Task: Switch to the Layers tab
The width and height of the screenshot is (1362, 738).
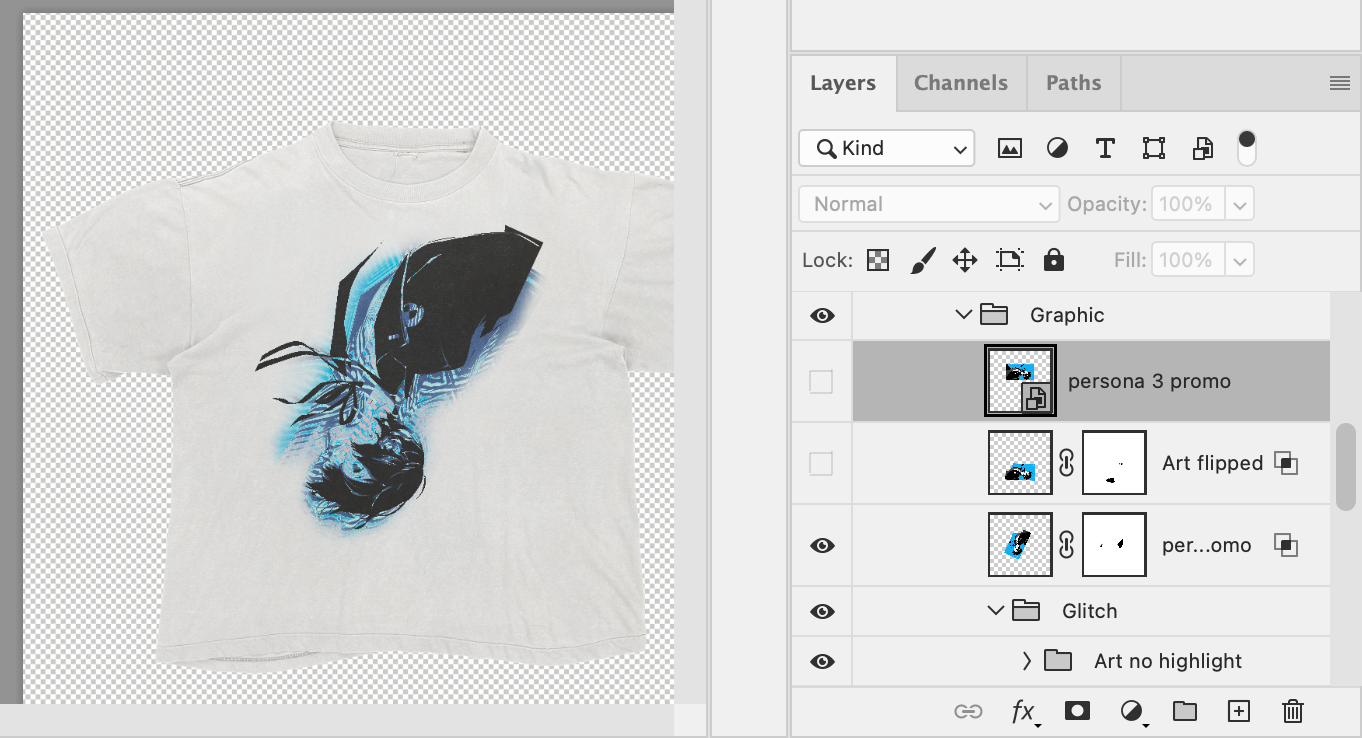Action: pyautogui.click(x=843, y=83)
